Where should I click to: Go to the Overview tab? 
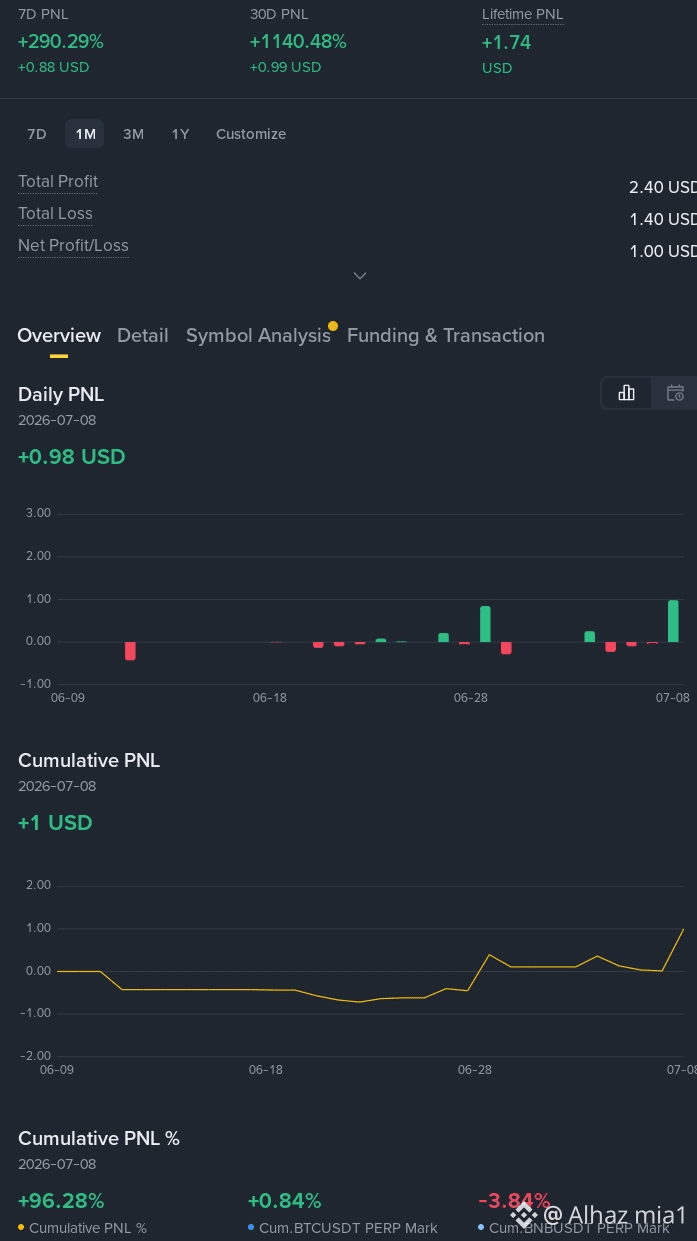click(59, 335)
